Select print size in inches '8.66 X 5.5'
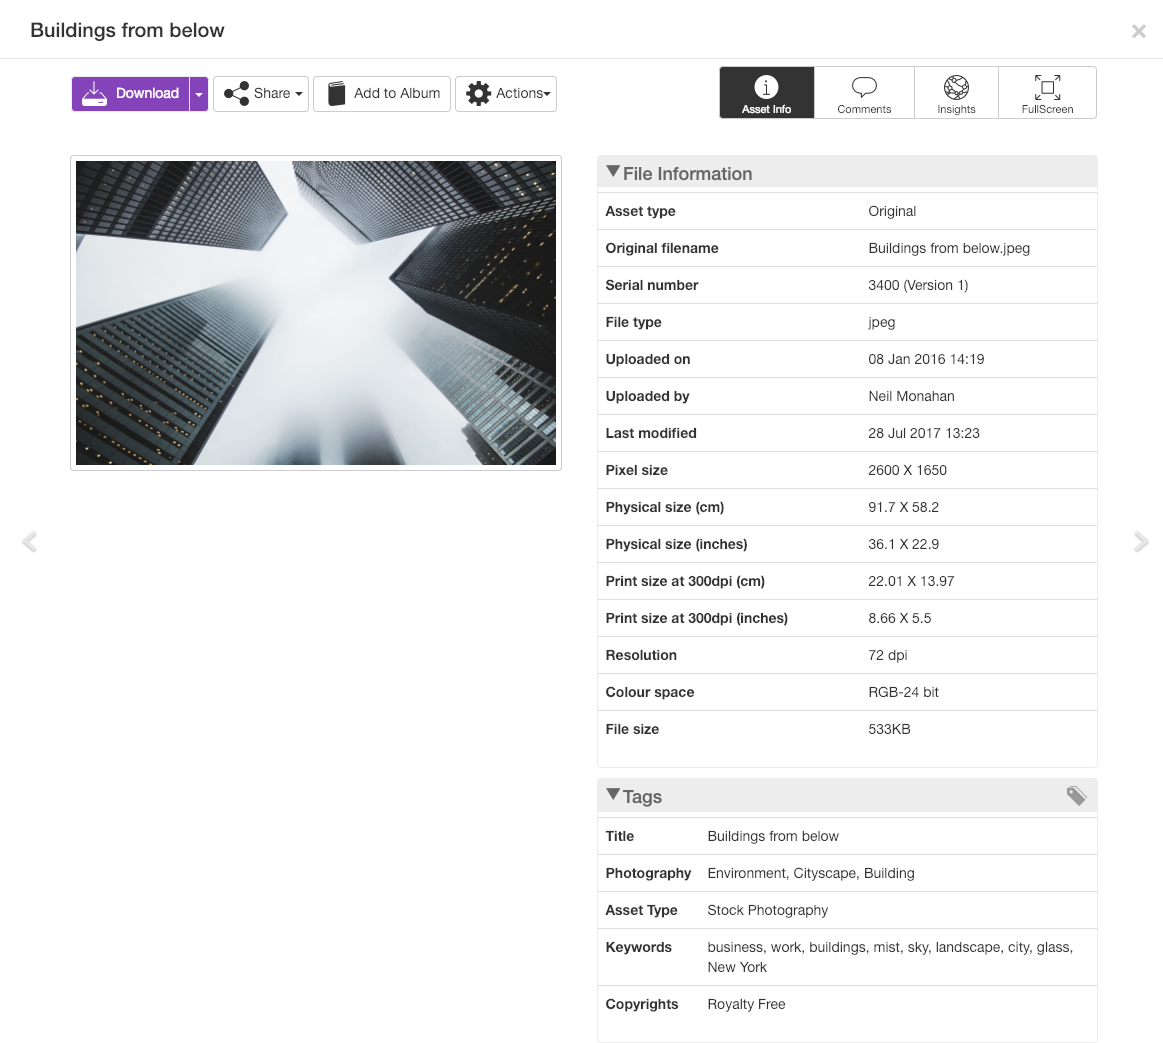The image size is (1163, 1043). click(900, 618)
